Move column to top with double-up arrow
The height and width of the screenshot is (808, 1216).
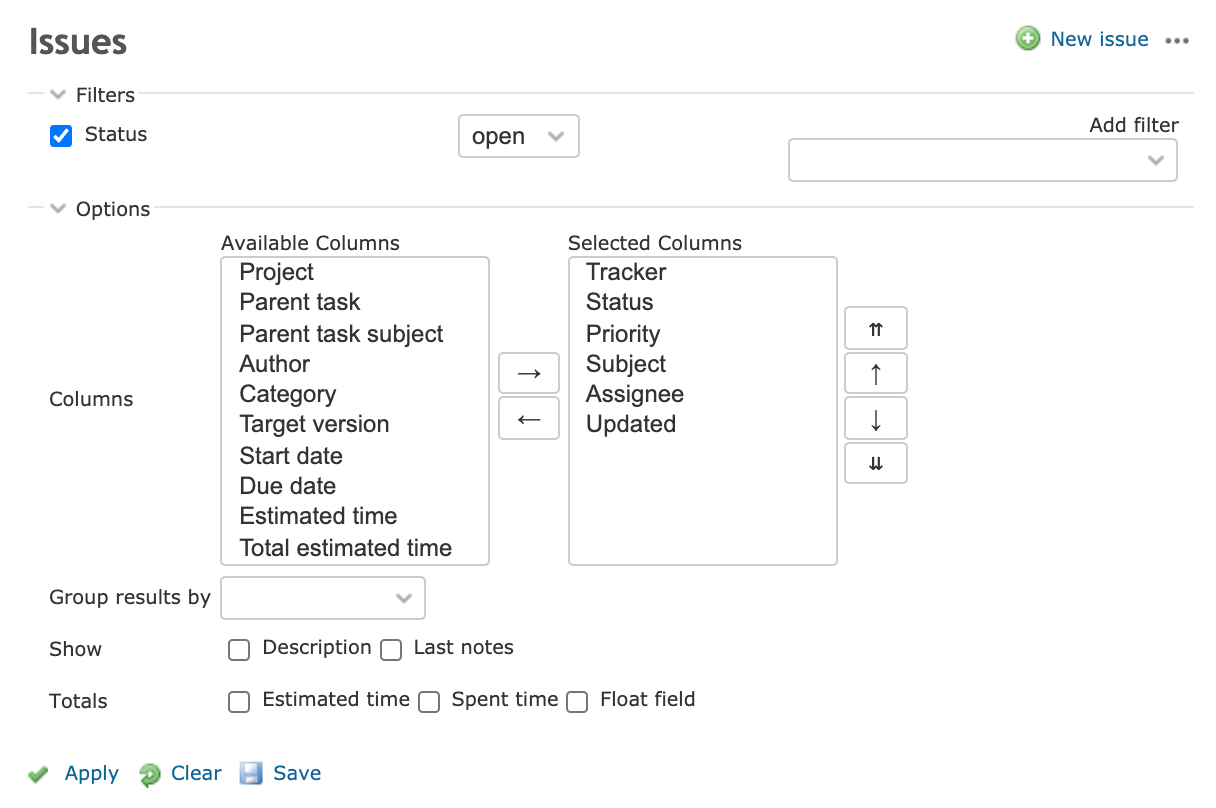point(876,328)
